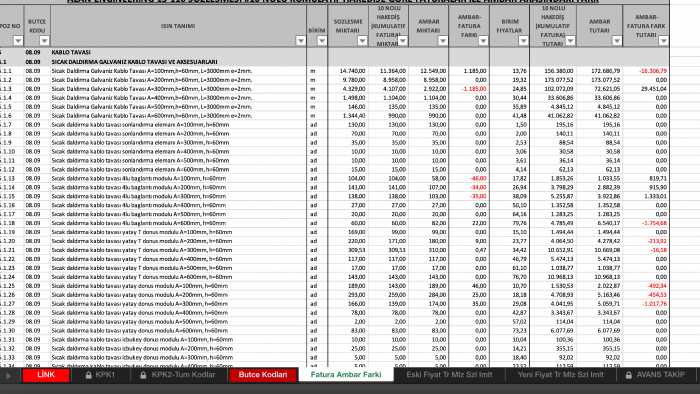
Task: Select the Kablo Tavası A=200mm L=3000mm description cell
Action: pyautogui.click(x=178, y=80)
